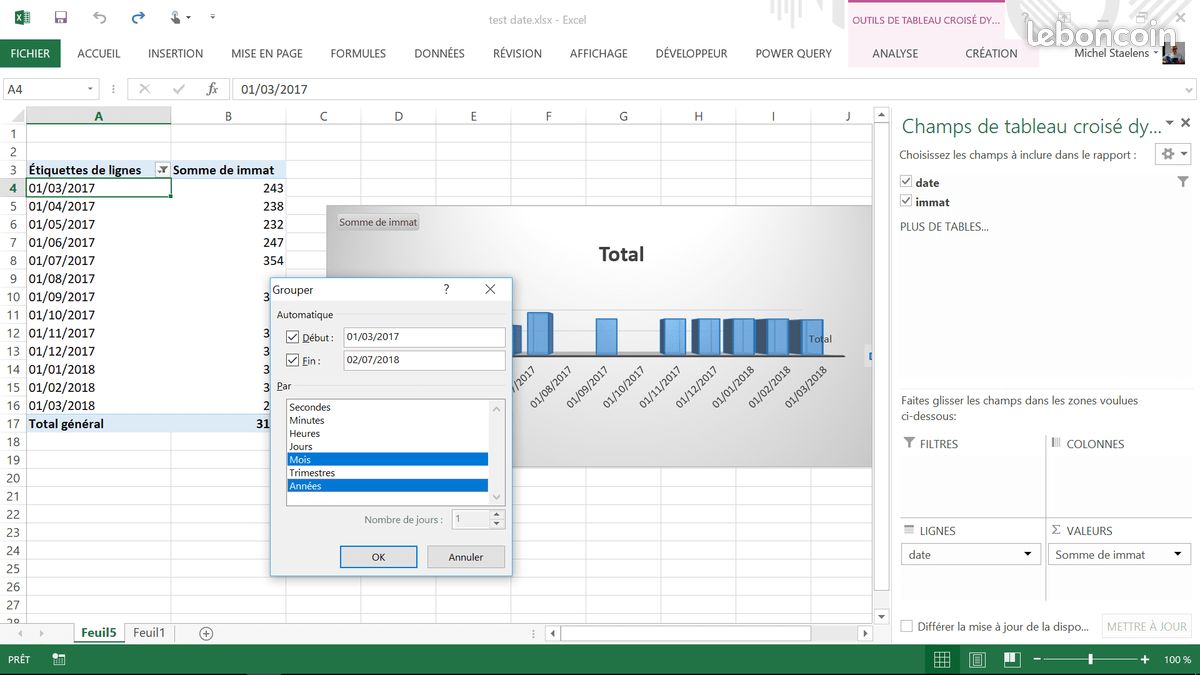The height and width of the screenshot is (675, 1200).
Task: Switch to Page Break Preview icon
Action: click(x=1011, y=660)
